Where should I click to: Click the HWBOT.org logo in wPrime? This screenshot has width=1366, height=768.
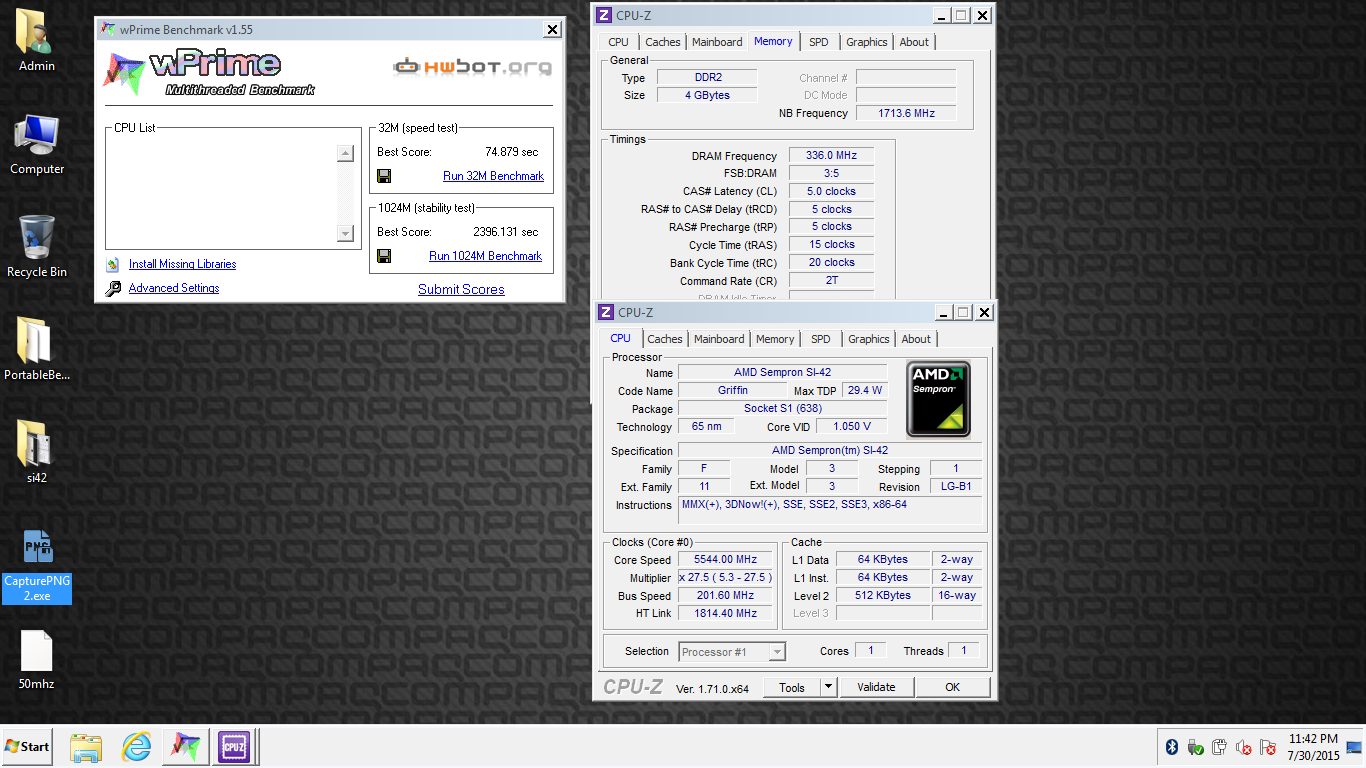[472, 68]
